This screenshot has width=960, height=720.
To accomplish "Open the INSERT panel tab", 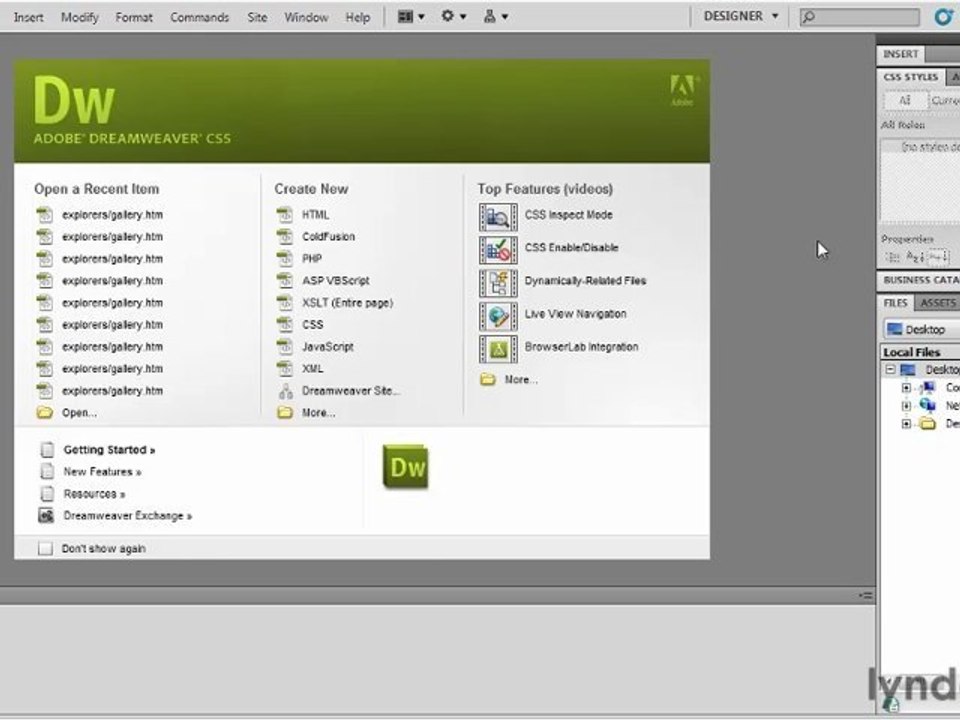I will click(x=901, y=54).
